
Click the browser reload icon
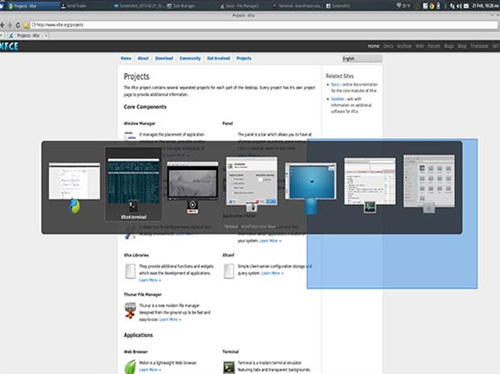pyautogui.click(x=18, y=25)
